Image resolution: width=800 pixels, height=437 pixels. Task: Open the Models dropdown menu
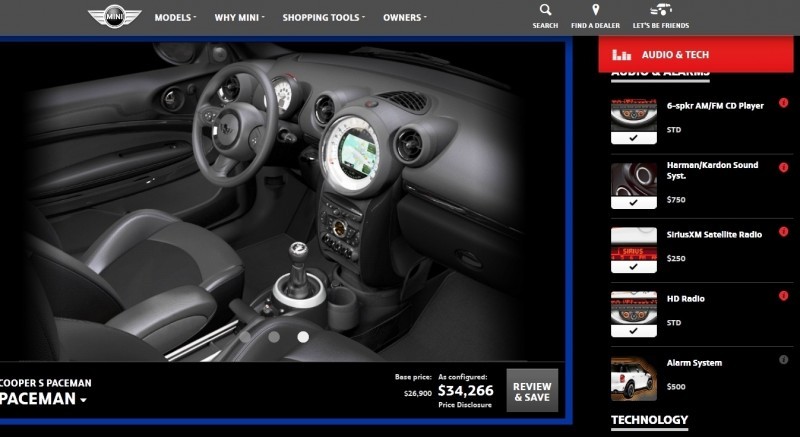click(176, 17)
